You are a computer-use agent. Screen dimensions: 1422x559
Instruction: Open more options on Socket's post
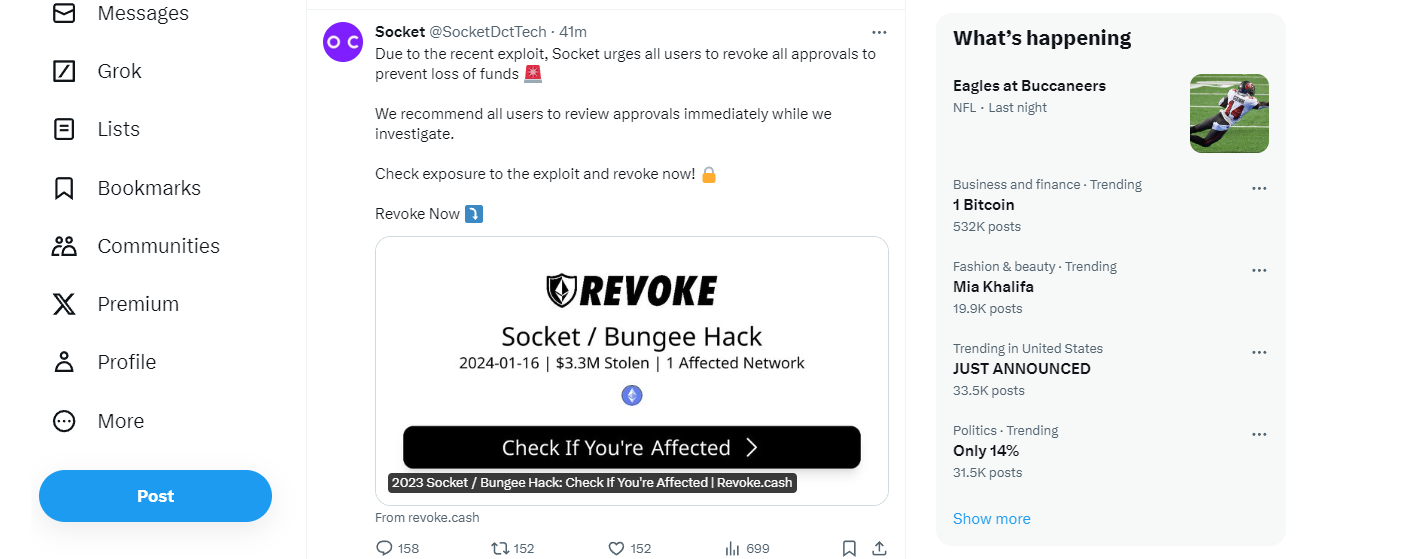[x=879, y=32]
